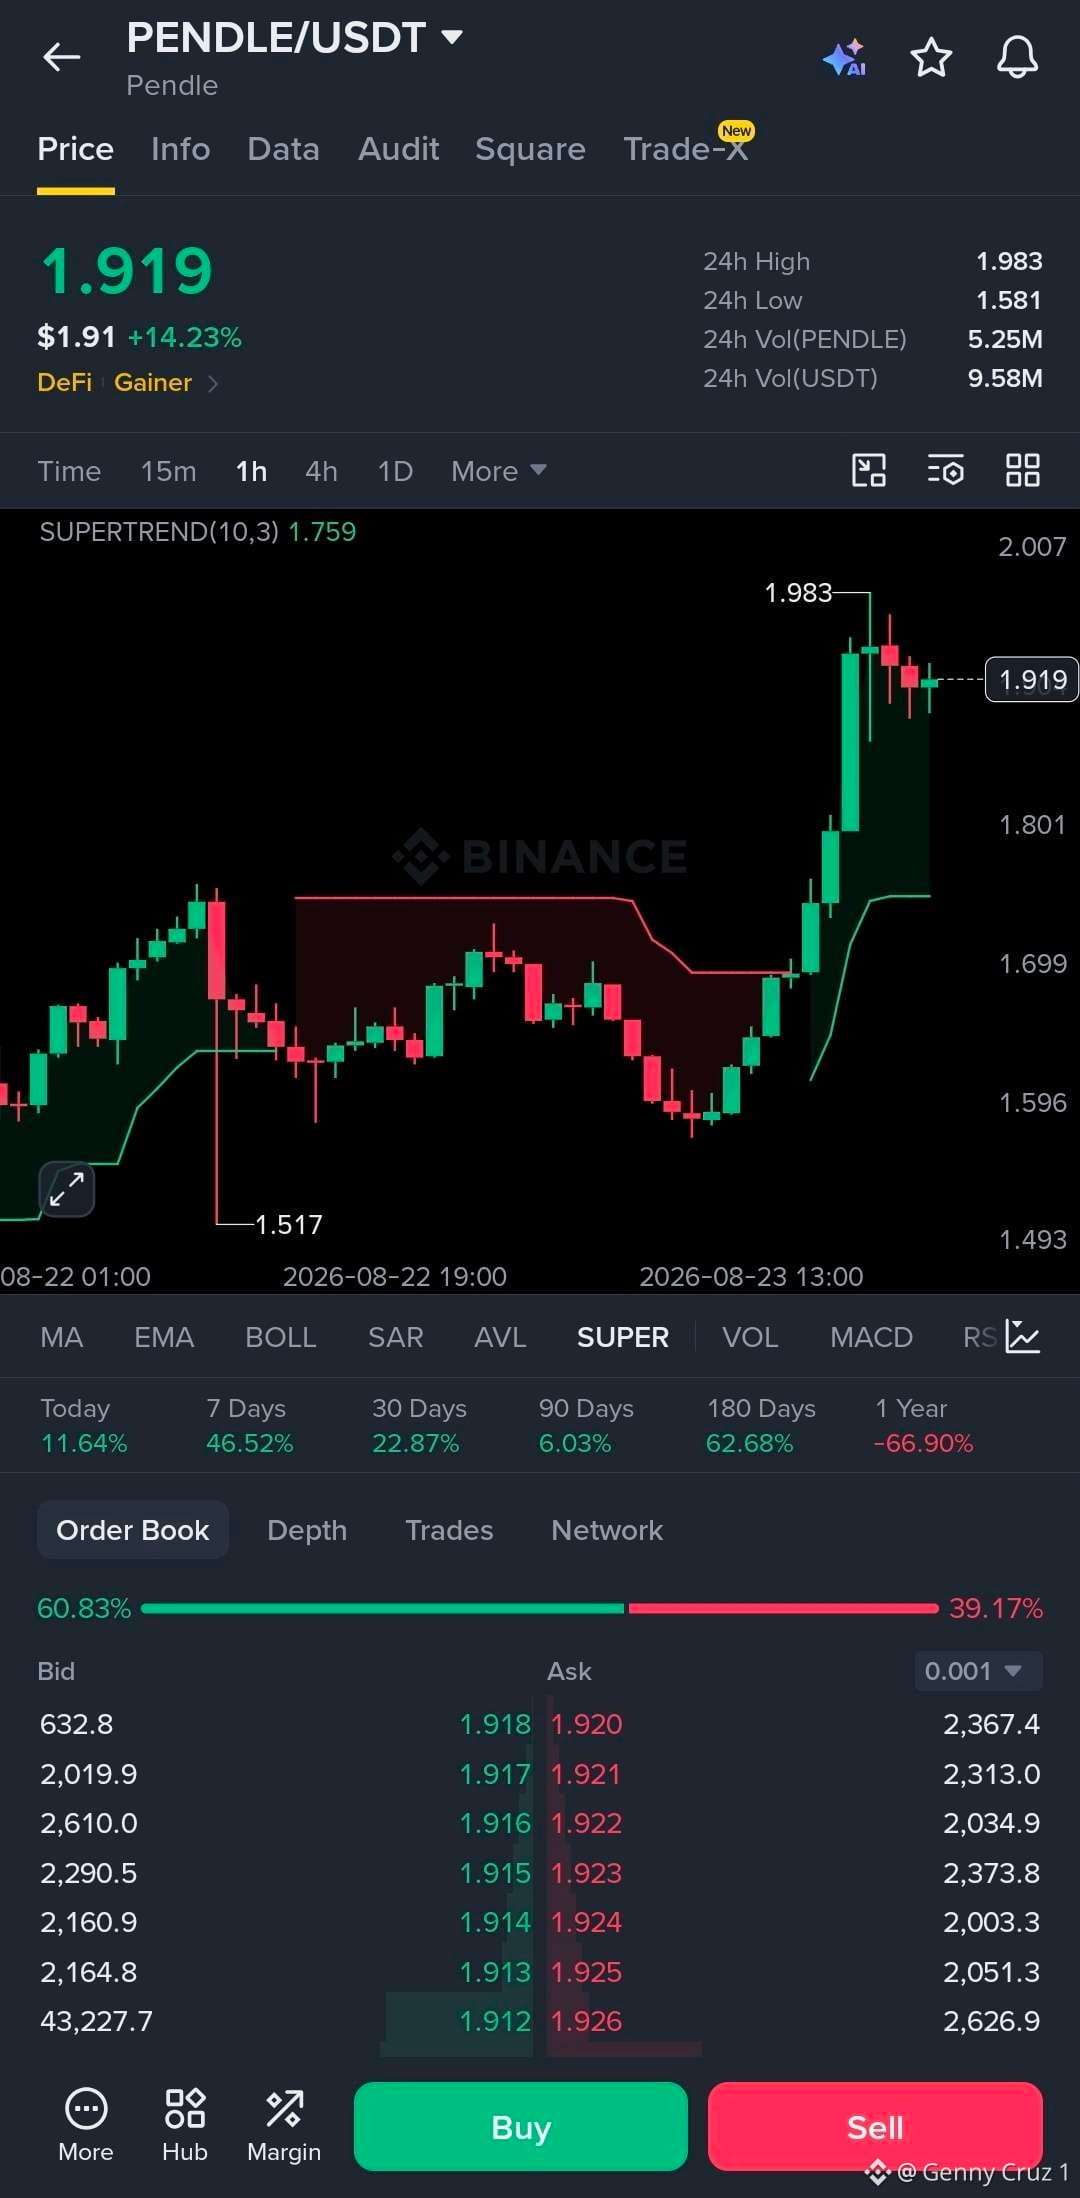Expand chart to fullscreen
This screenshot has height=2198, width=1080.
[x=67, y=1189]
